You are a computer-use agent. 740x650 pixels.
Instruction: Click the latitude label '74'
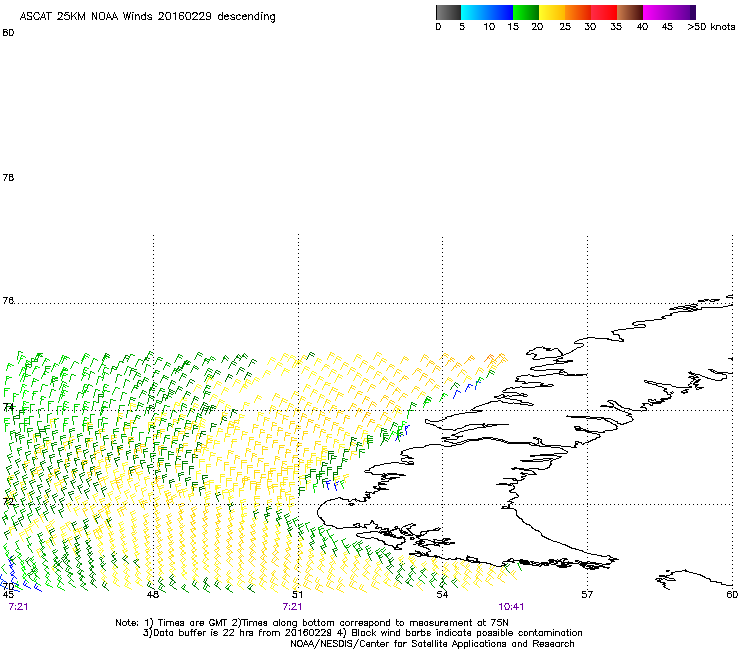pyautogui.click(x=8, y=407)
